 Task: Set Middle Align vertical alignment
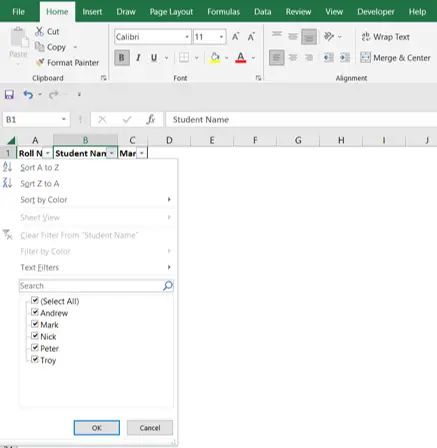click(x=293, y=36)
